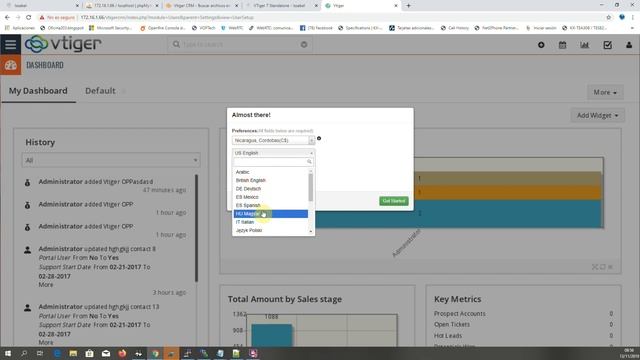Click More link under contact 8 update
Viewport: 640px width, 360px height.
(46, 285)
